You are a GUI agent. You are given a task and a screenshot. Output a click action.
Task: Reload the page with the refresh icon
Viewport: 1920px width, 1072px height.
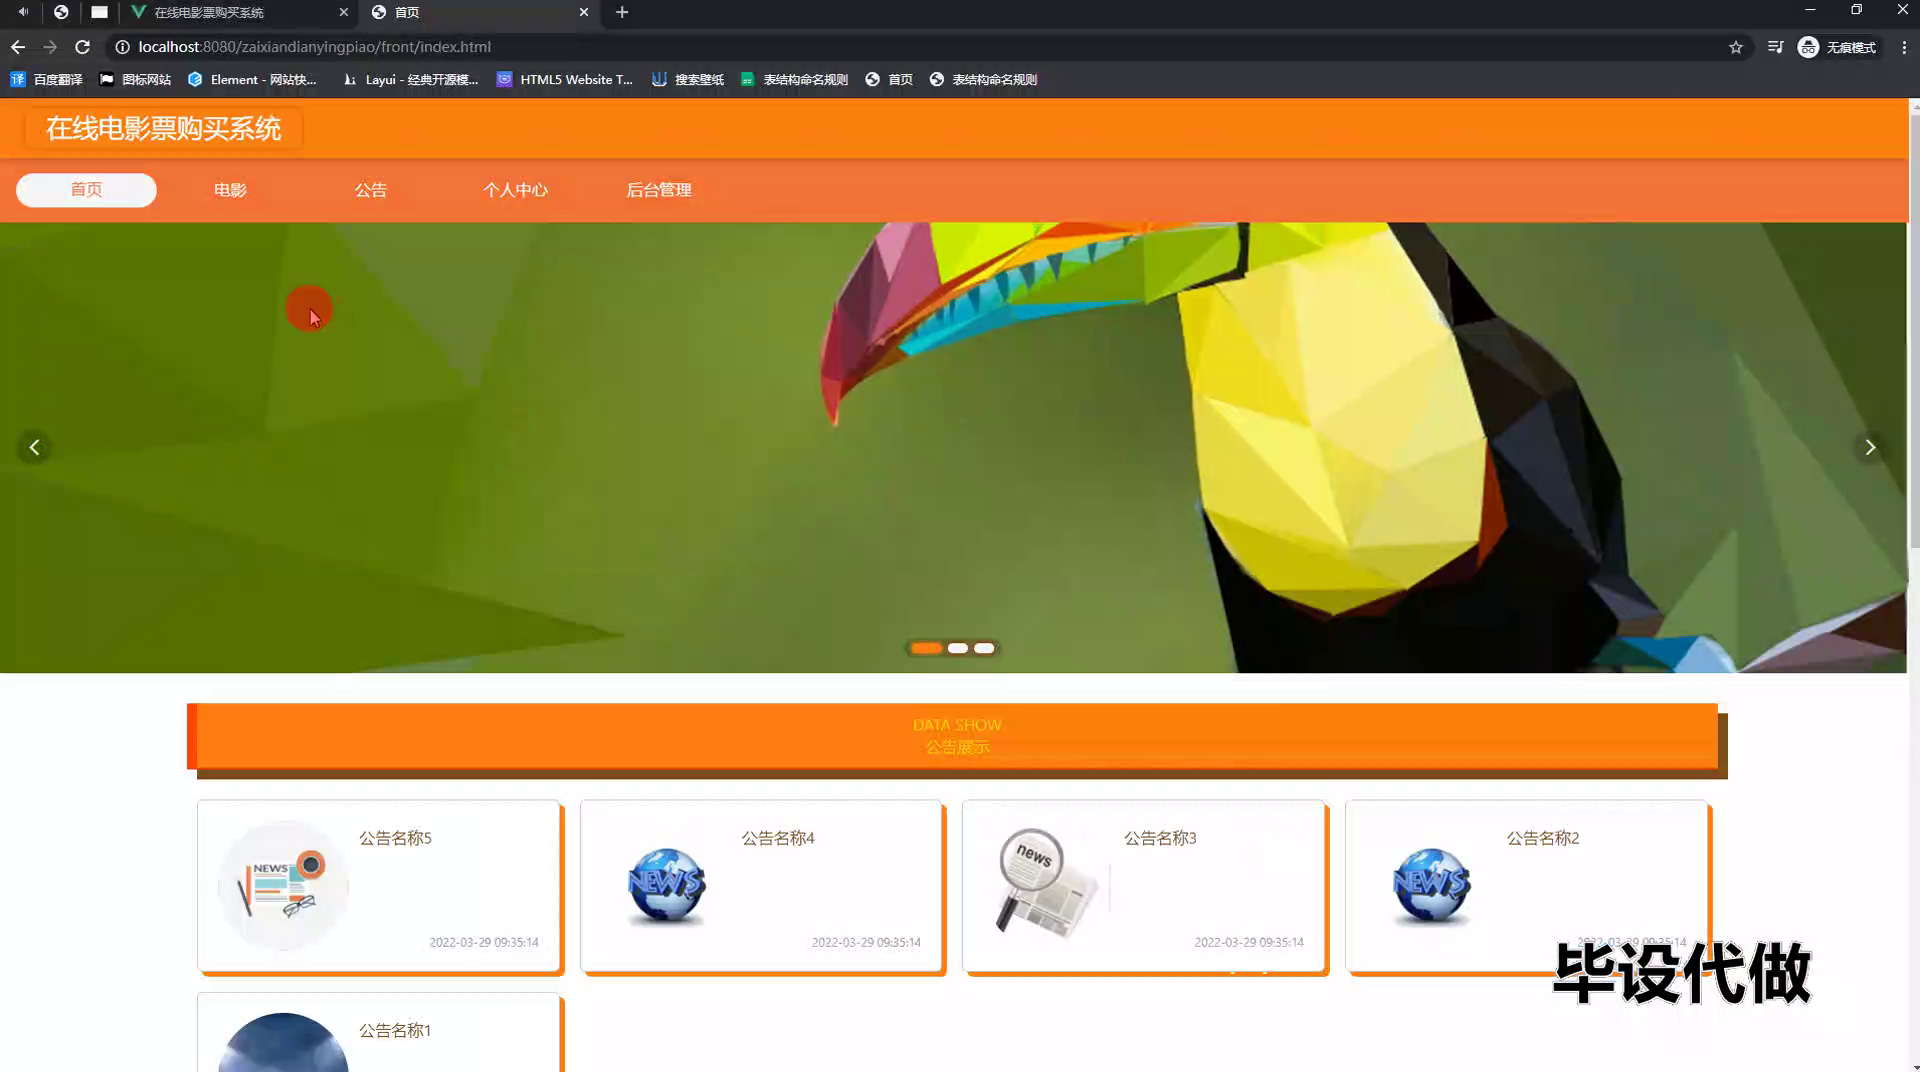[83, 47]
